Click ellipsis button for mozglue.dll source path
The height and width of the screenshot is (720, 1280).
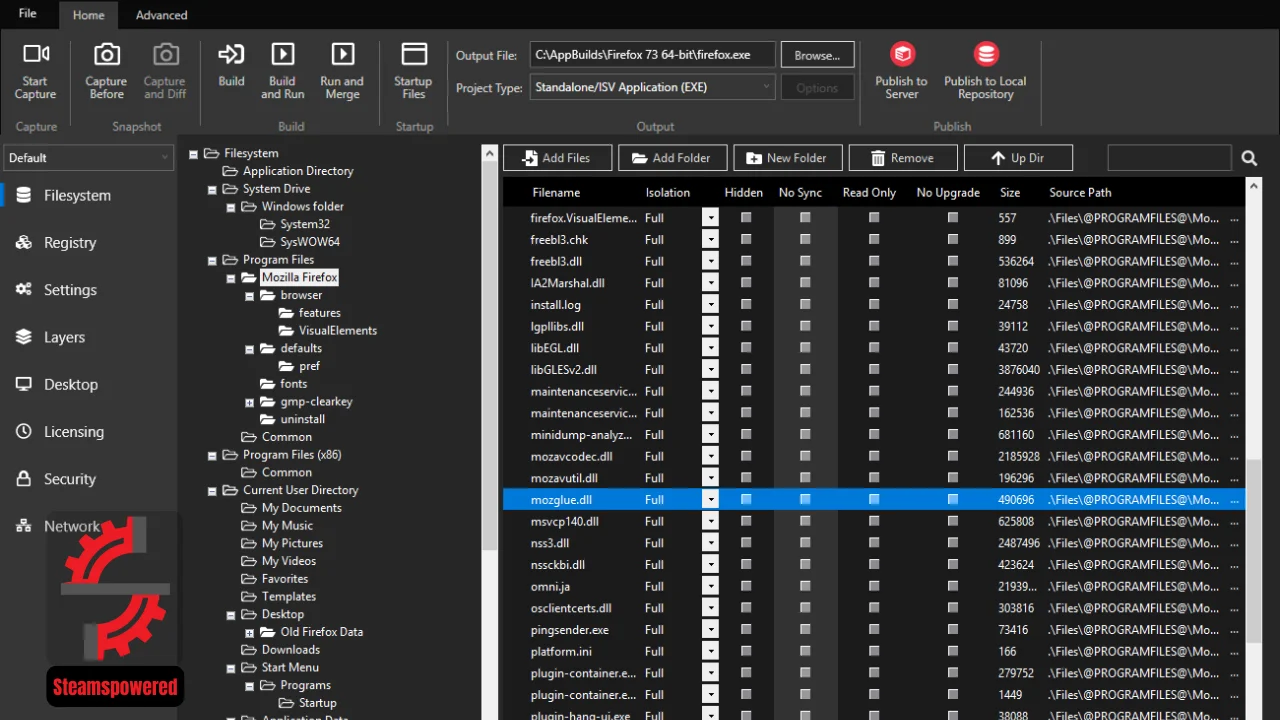pos(1234,499)
